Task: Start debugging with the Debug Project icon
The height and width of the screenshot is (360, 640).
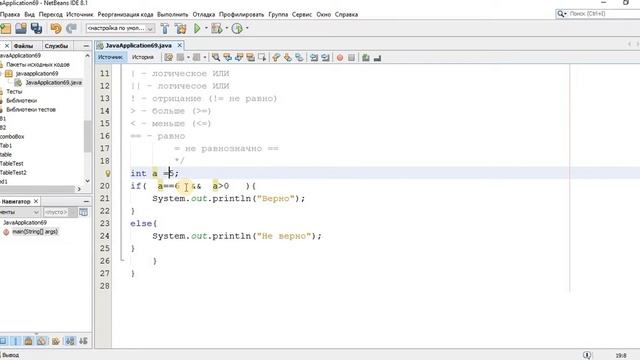Action: click(217, 29)
